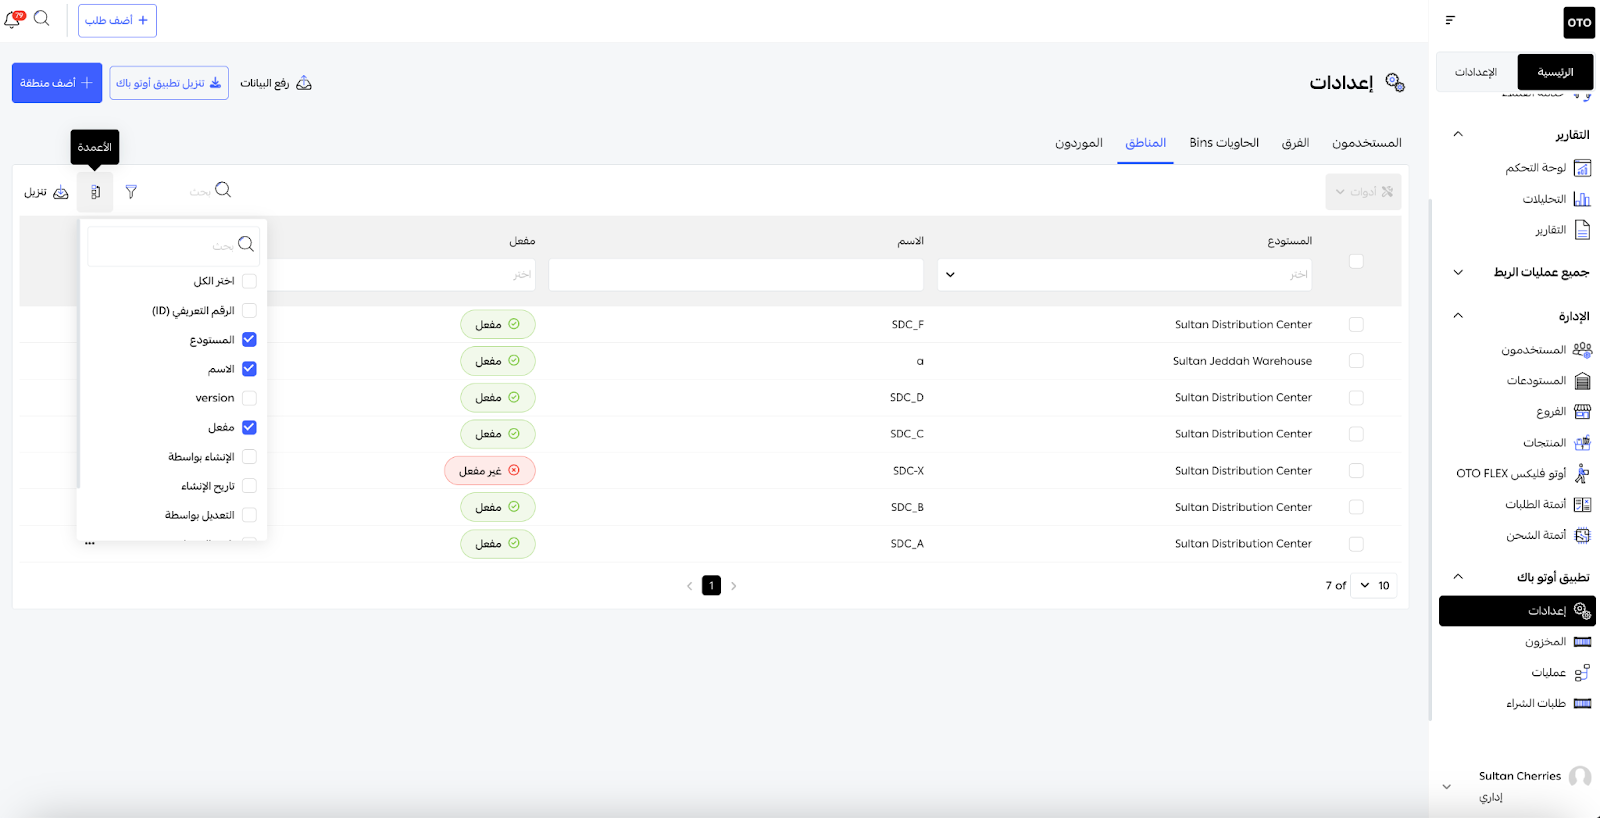Open the top search magnifier icon

[x=41, y=18]
